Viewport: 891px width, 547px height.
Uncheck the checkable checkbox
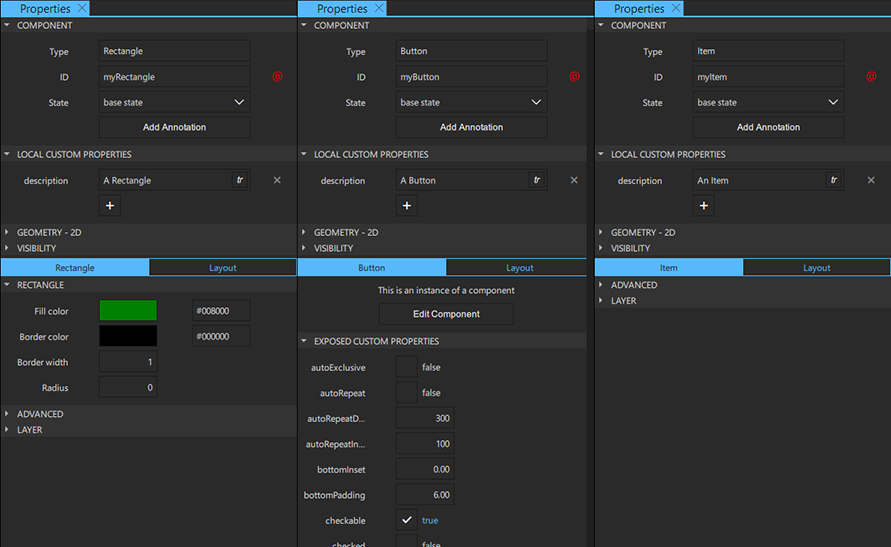(x=407, y=520)
